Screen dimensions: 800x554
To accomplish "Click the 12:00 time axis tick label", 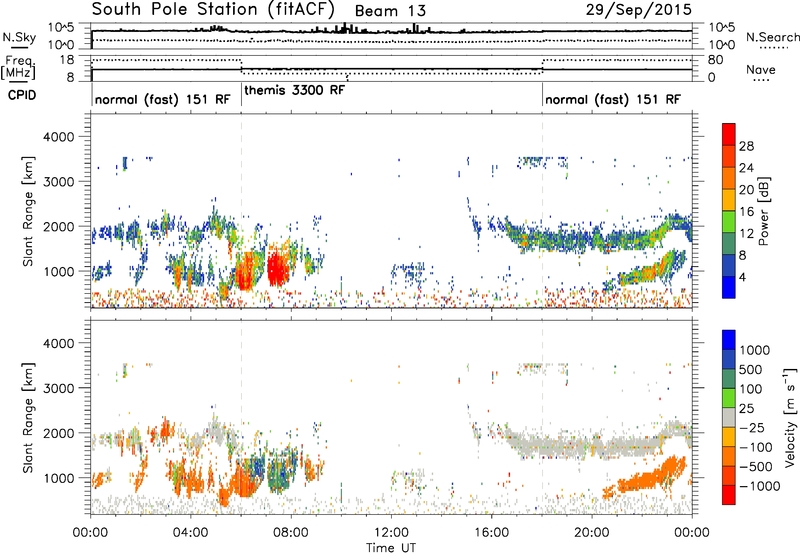I will [391, 533].
